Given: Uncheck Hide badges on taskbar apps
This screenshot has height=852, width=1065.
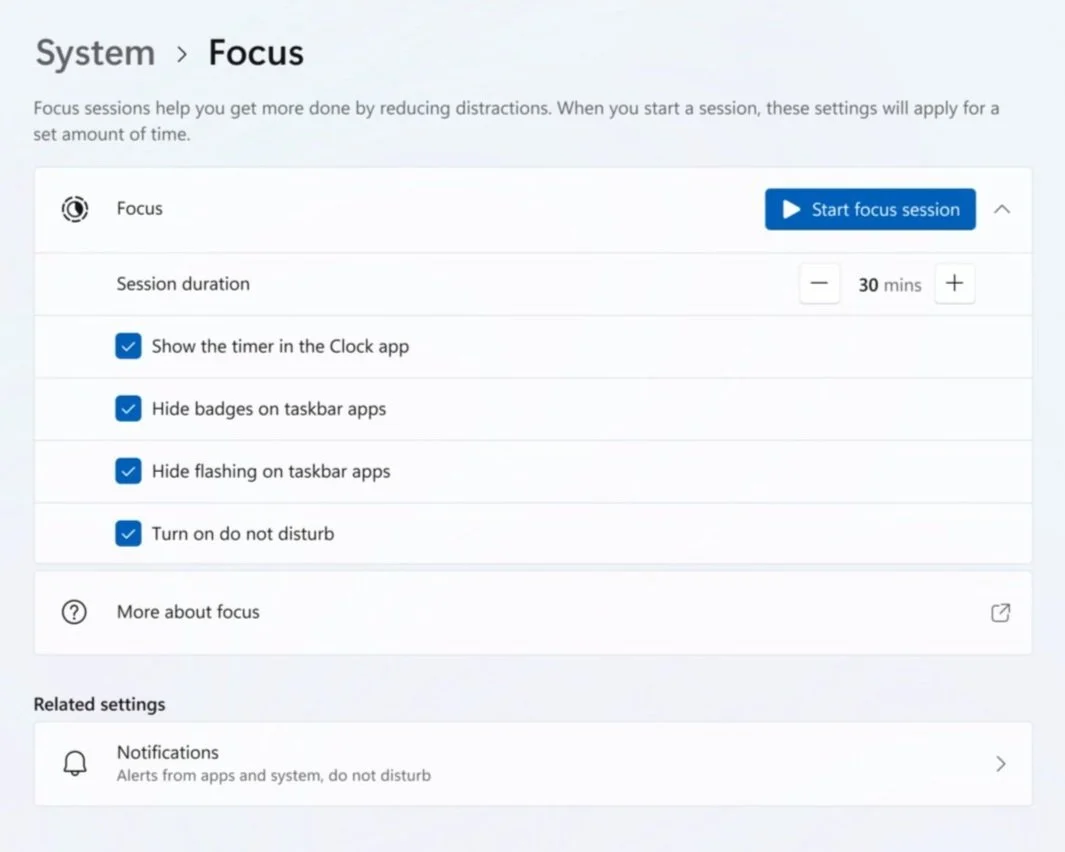Looking at the screenshot, I should pos(128,409).
